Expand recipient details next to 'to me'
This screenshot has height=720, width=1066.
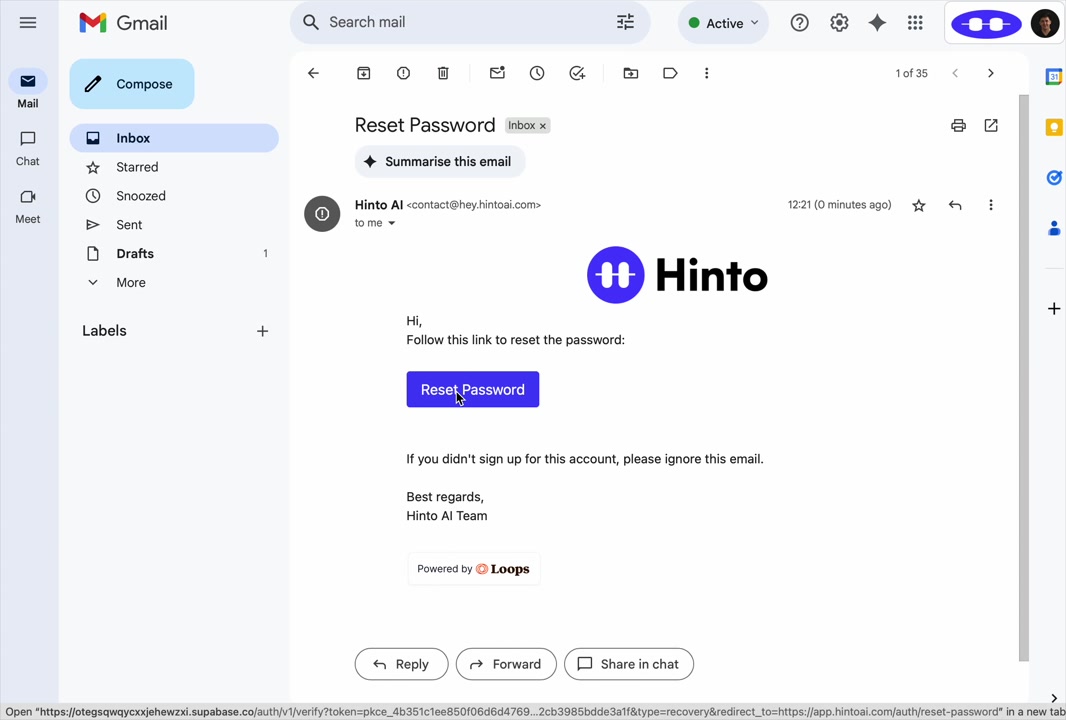pyautogui.click(x=392, y=223)
